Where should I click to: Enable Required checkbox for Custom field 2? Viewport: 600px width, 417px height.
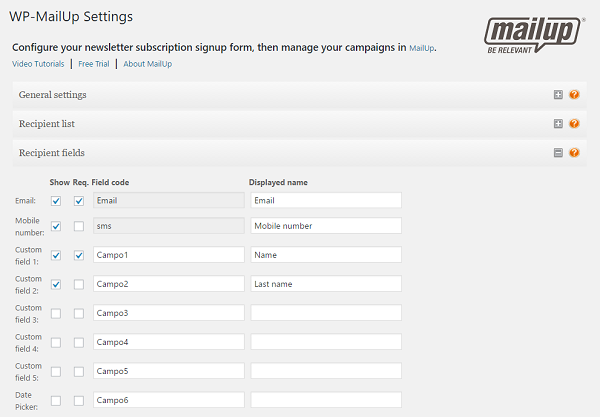(x=78, y=284)
